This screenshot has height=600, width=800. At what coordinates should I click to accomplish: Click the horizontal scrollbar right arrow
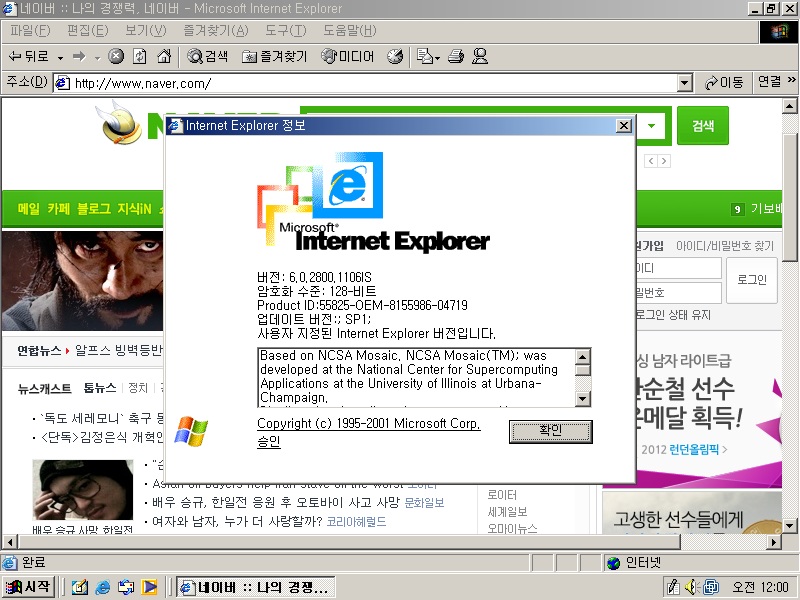tap(774, 542)
